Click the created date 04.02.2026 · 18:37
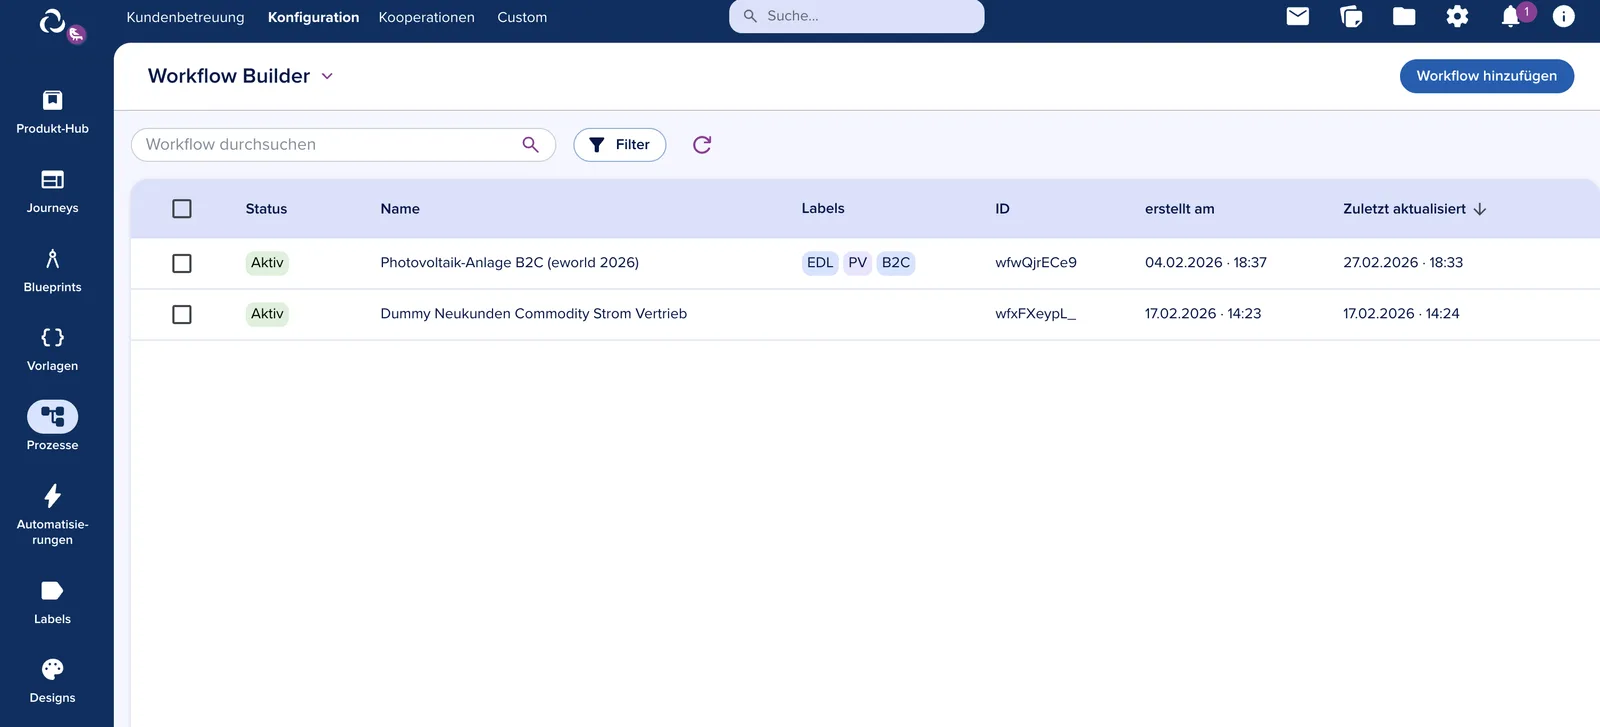The image size is (1600, 727). tap(1205, 263)
